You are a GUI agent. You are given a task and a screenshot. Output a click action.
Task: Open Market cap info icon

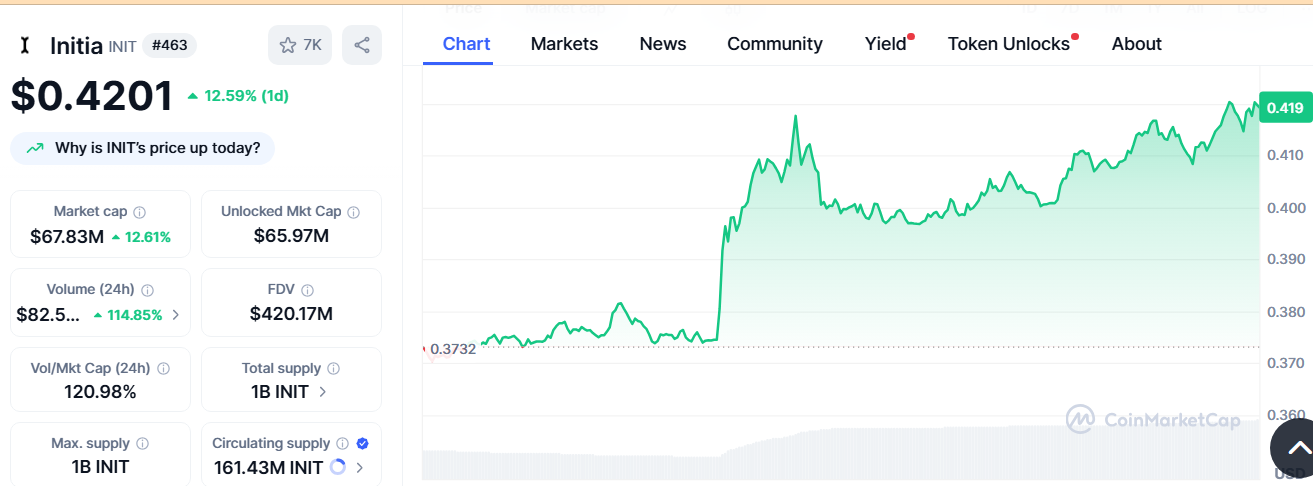tap(140, 212)
